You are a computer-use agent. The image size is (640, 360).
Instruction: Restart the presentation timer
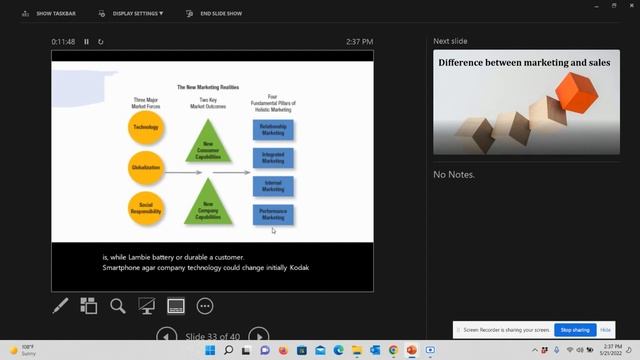click(x=100, y=42)
